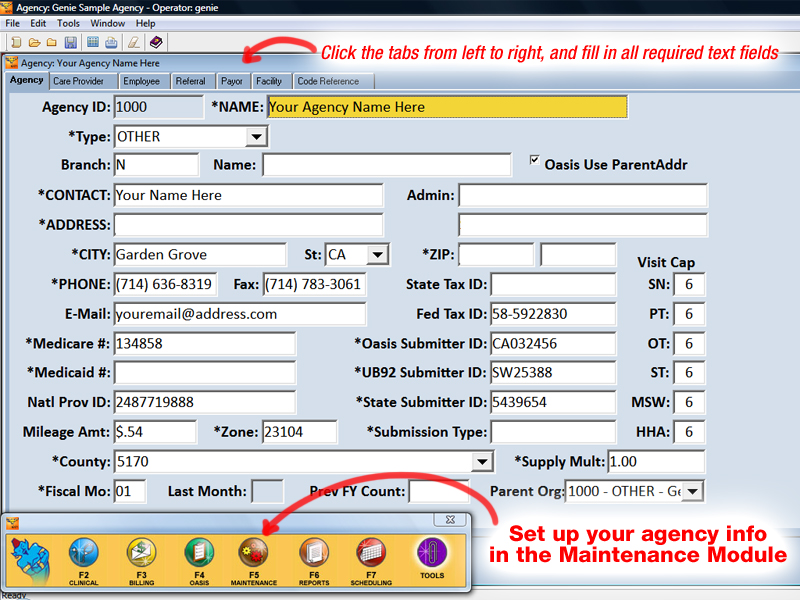Open the Tools paperclip module
This screenshot has width=800, height=600.
[432, 559]
